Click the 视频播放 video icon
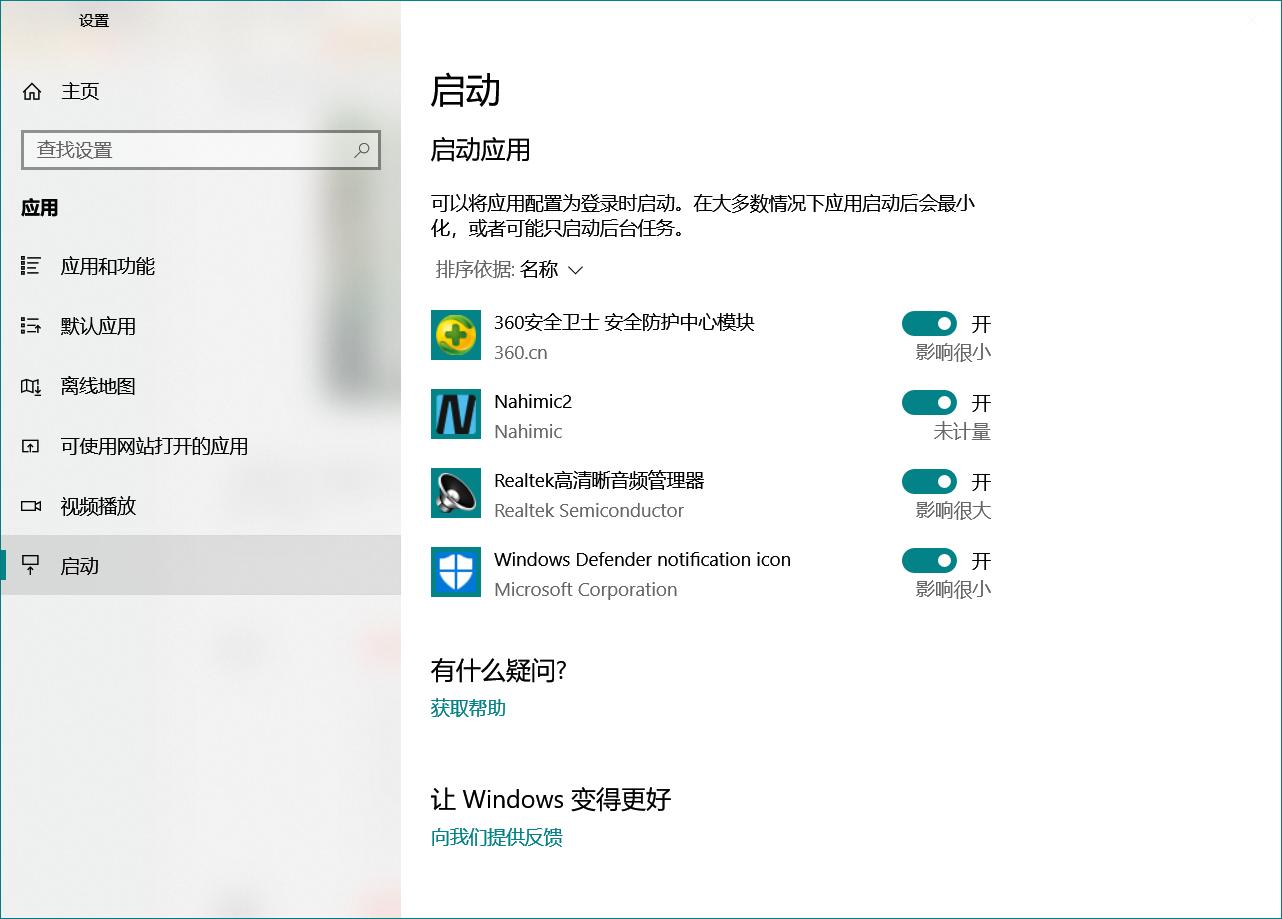1282x919 pixels. [32, 506]
